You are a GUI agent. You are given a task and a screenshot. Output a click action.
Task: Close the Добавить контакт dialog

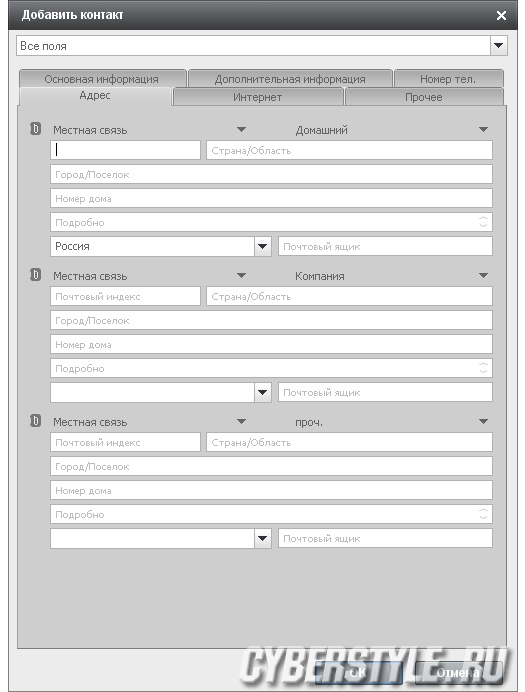[x=501, y=15]
